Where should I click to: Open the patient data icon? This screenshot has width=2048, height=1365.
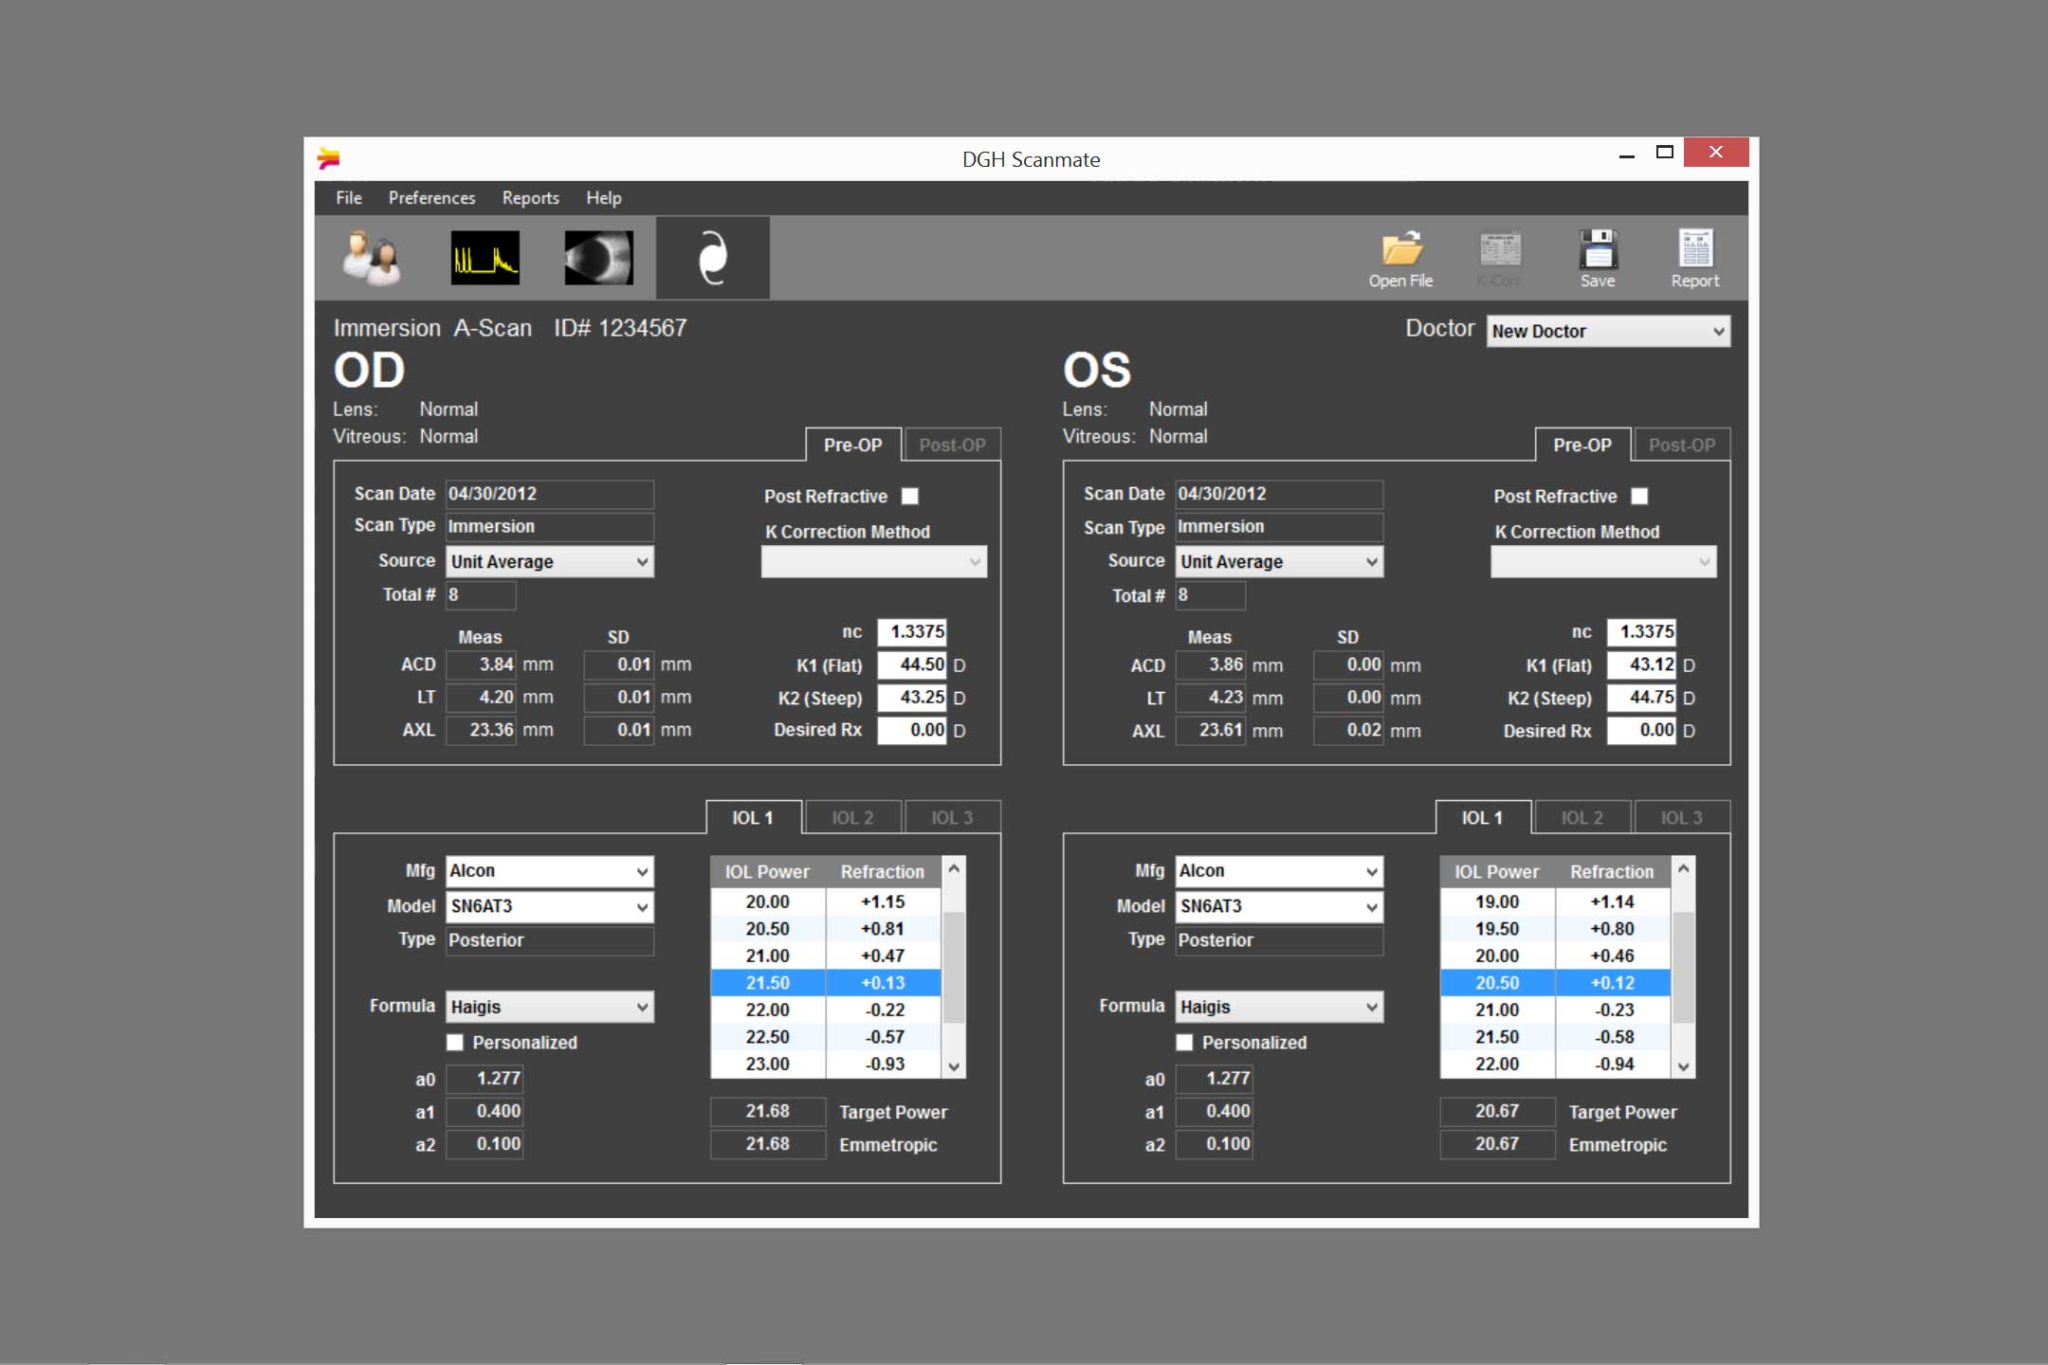[371, 257]
